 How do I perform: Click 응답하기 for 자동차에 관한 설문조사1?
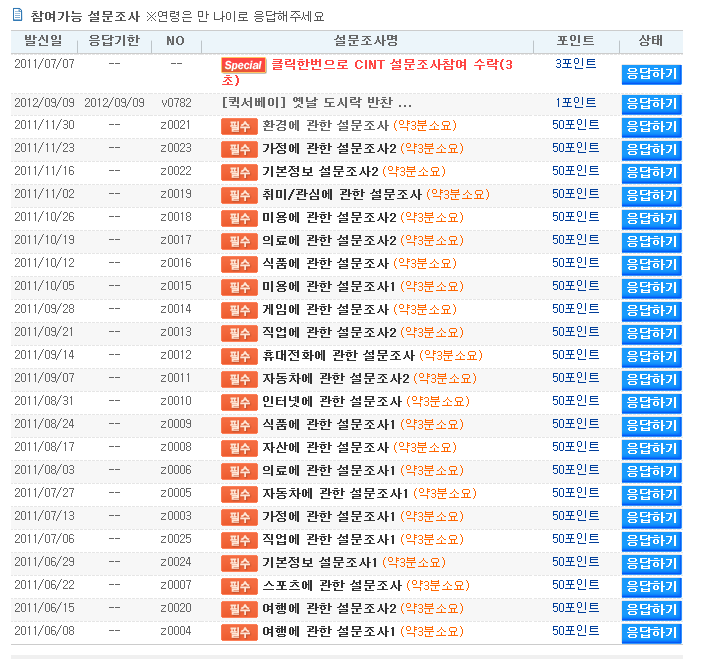[651, 495]
